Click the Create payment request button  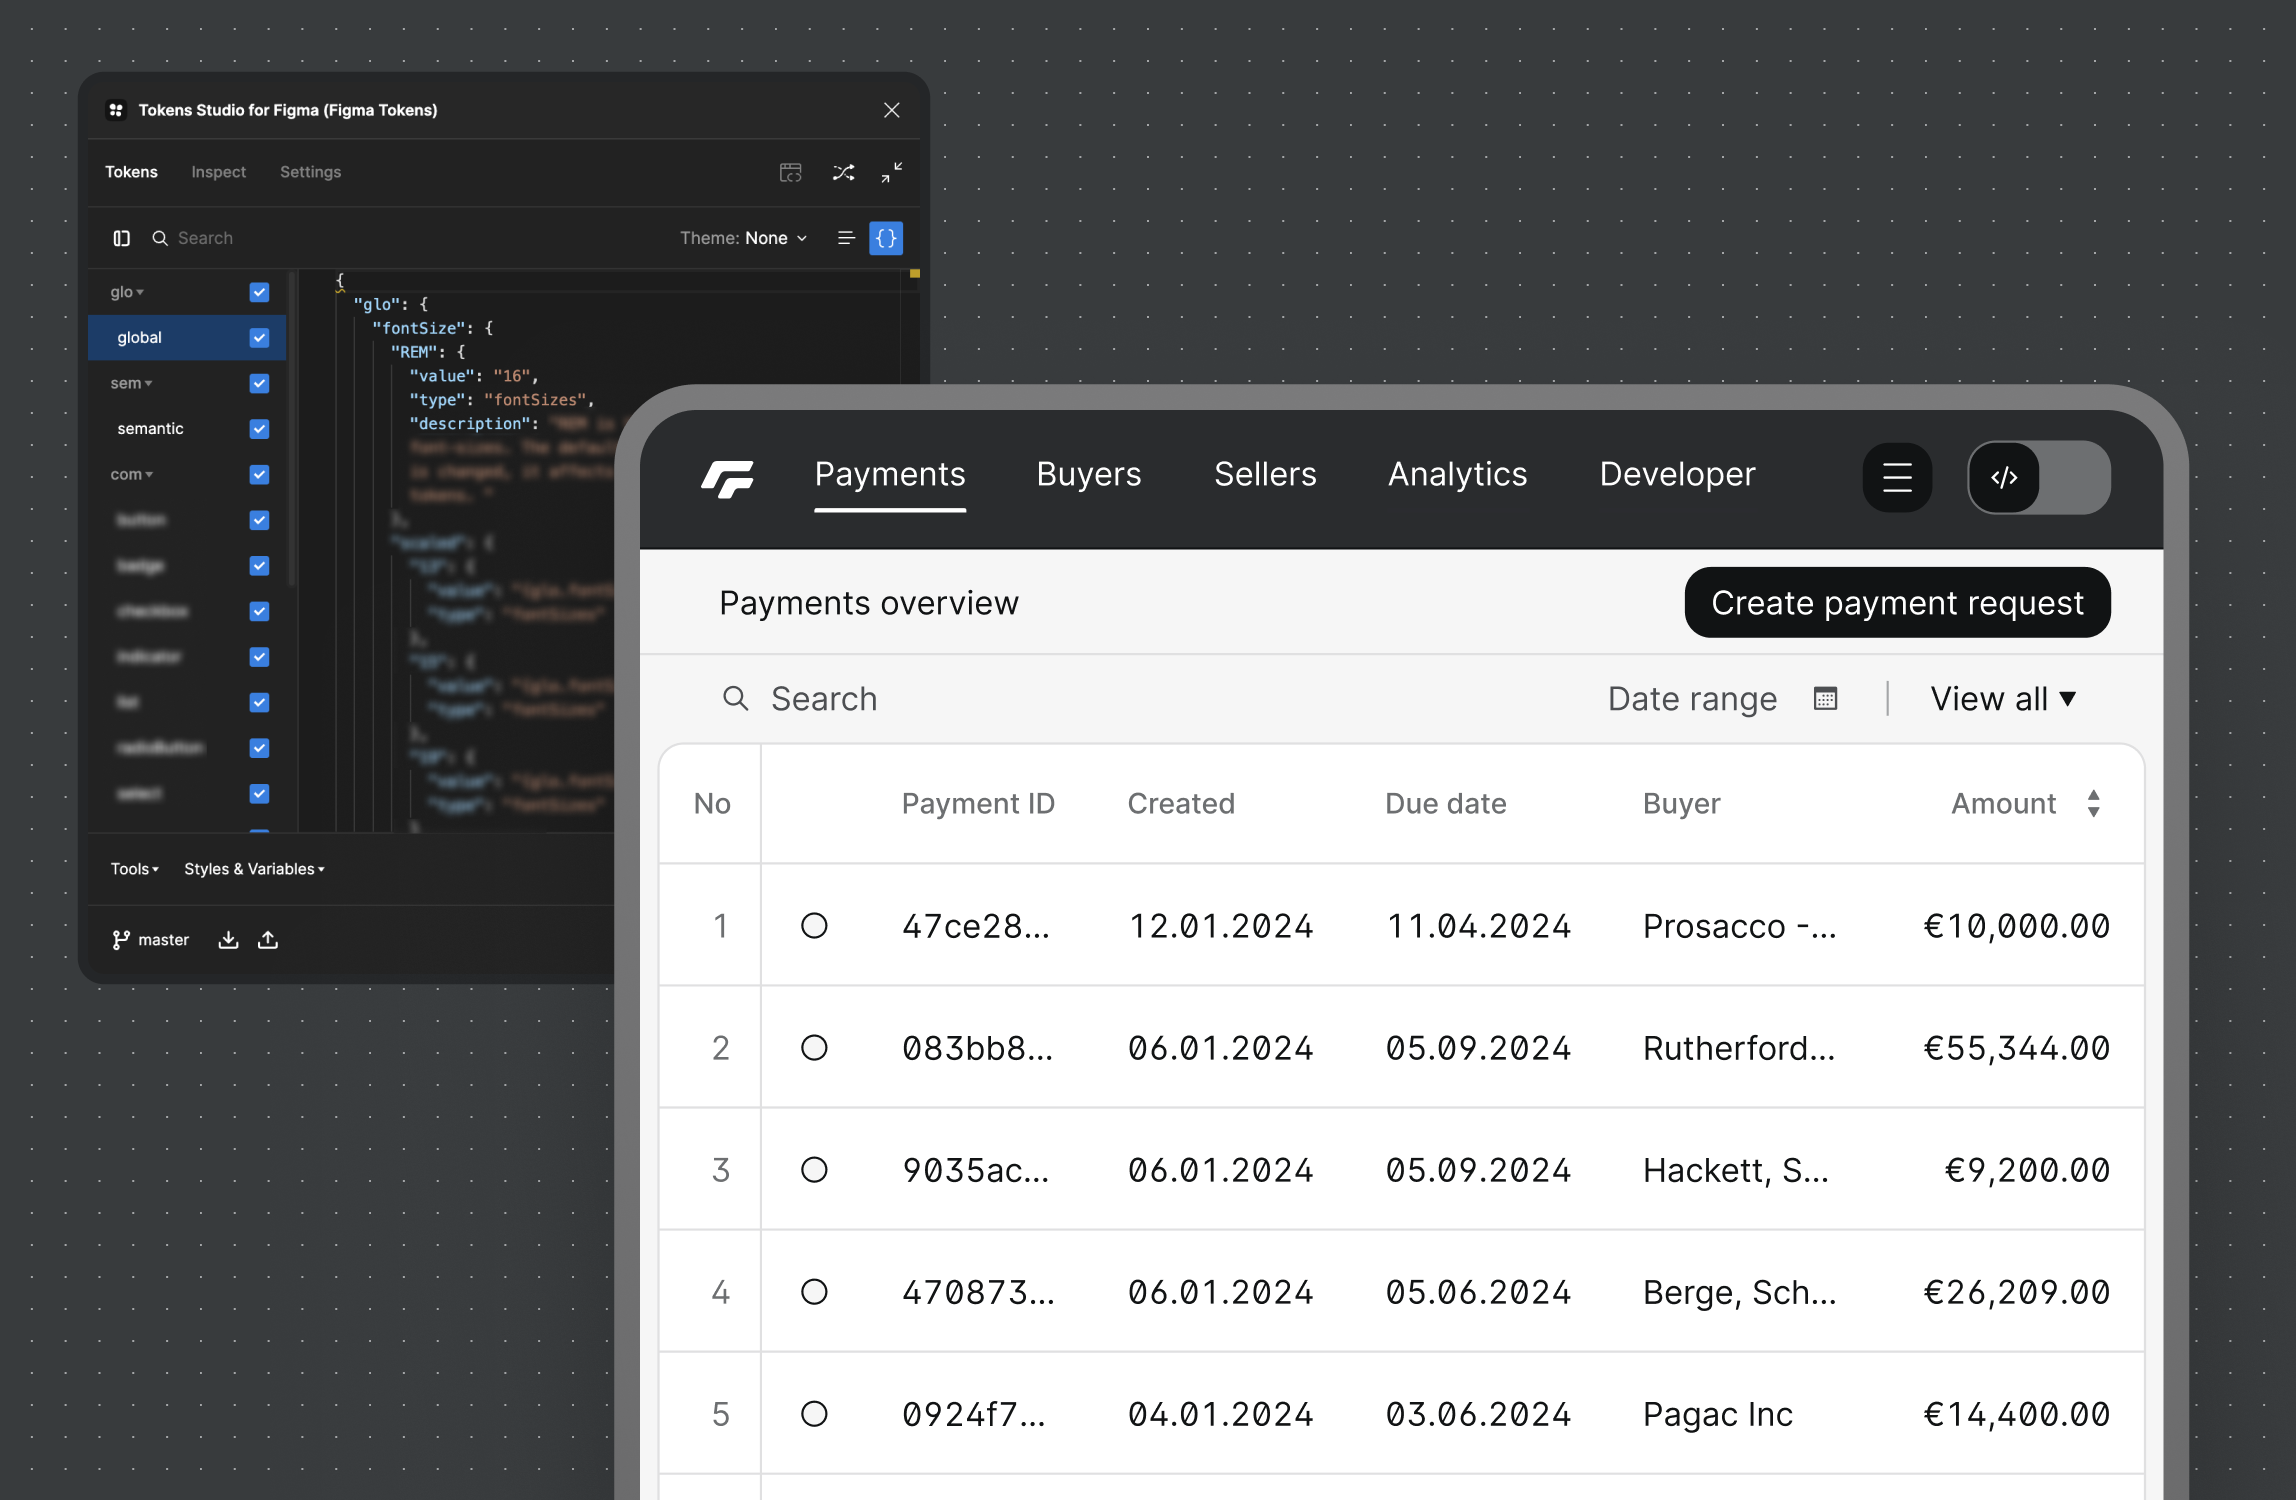pos(1897,602)
